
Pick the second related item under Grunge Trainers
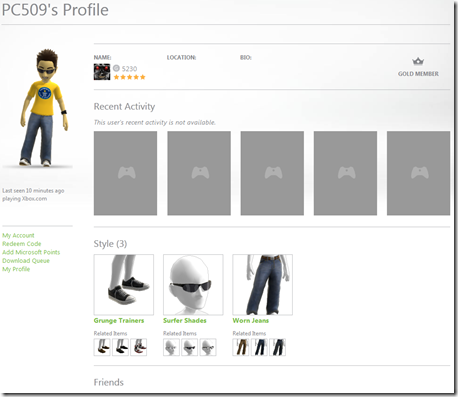point(120,347)
